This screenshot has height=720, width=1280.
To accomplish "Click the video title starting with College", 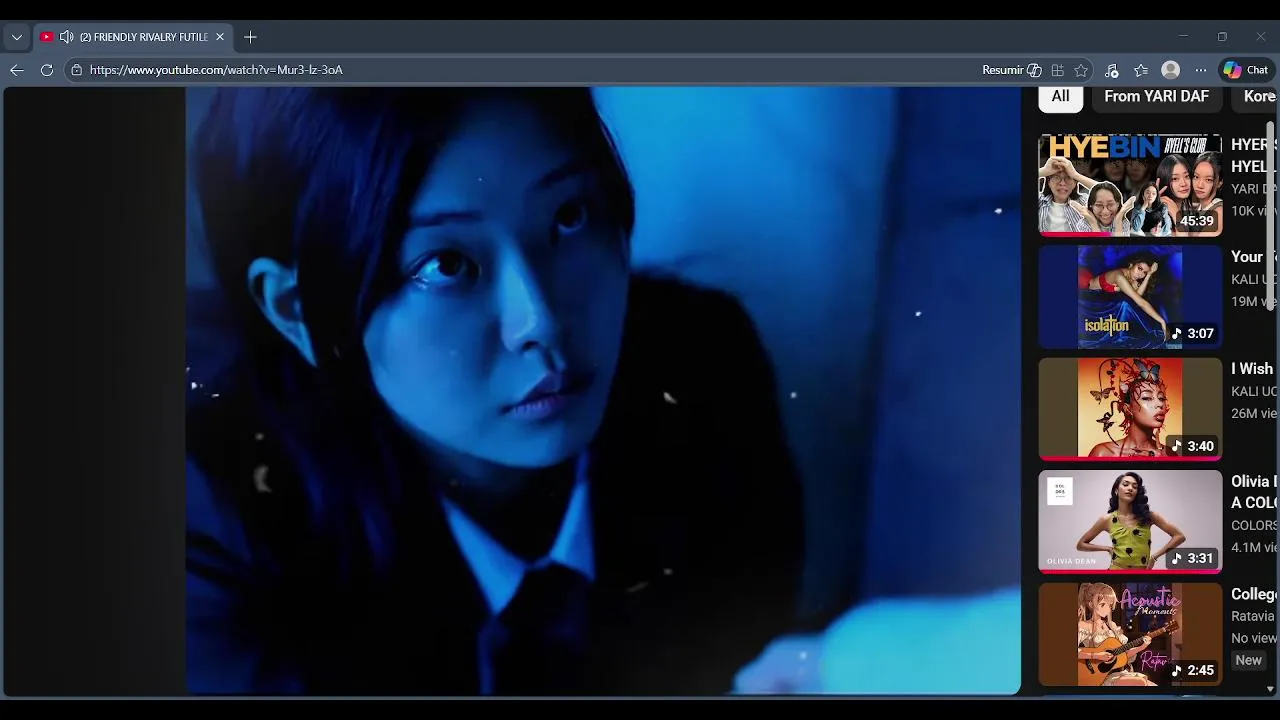I will [x=1253, y=594].
